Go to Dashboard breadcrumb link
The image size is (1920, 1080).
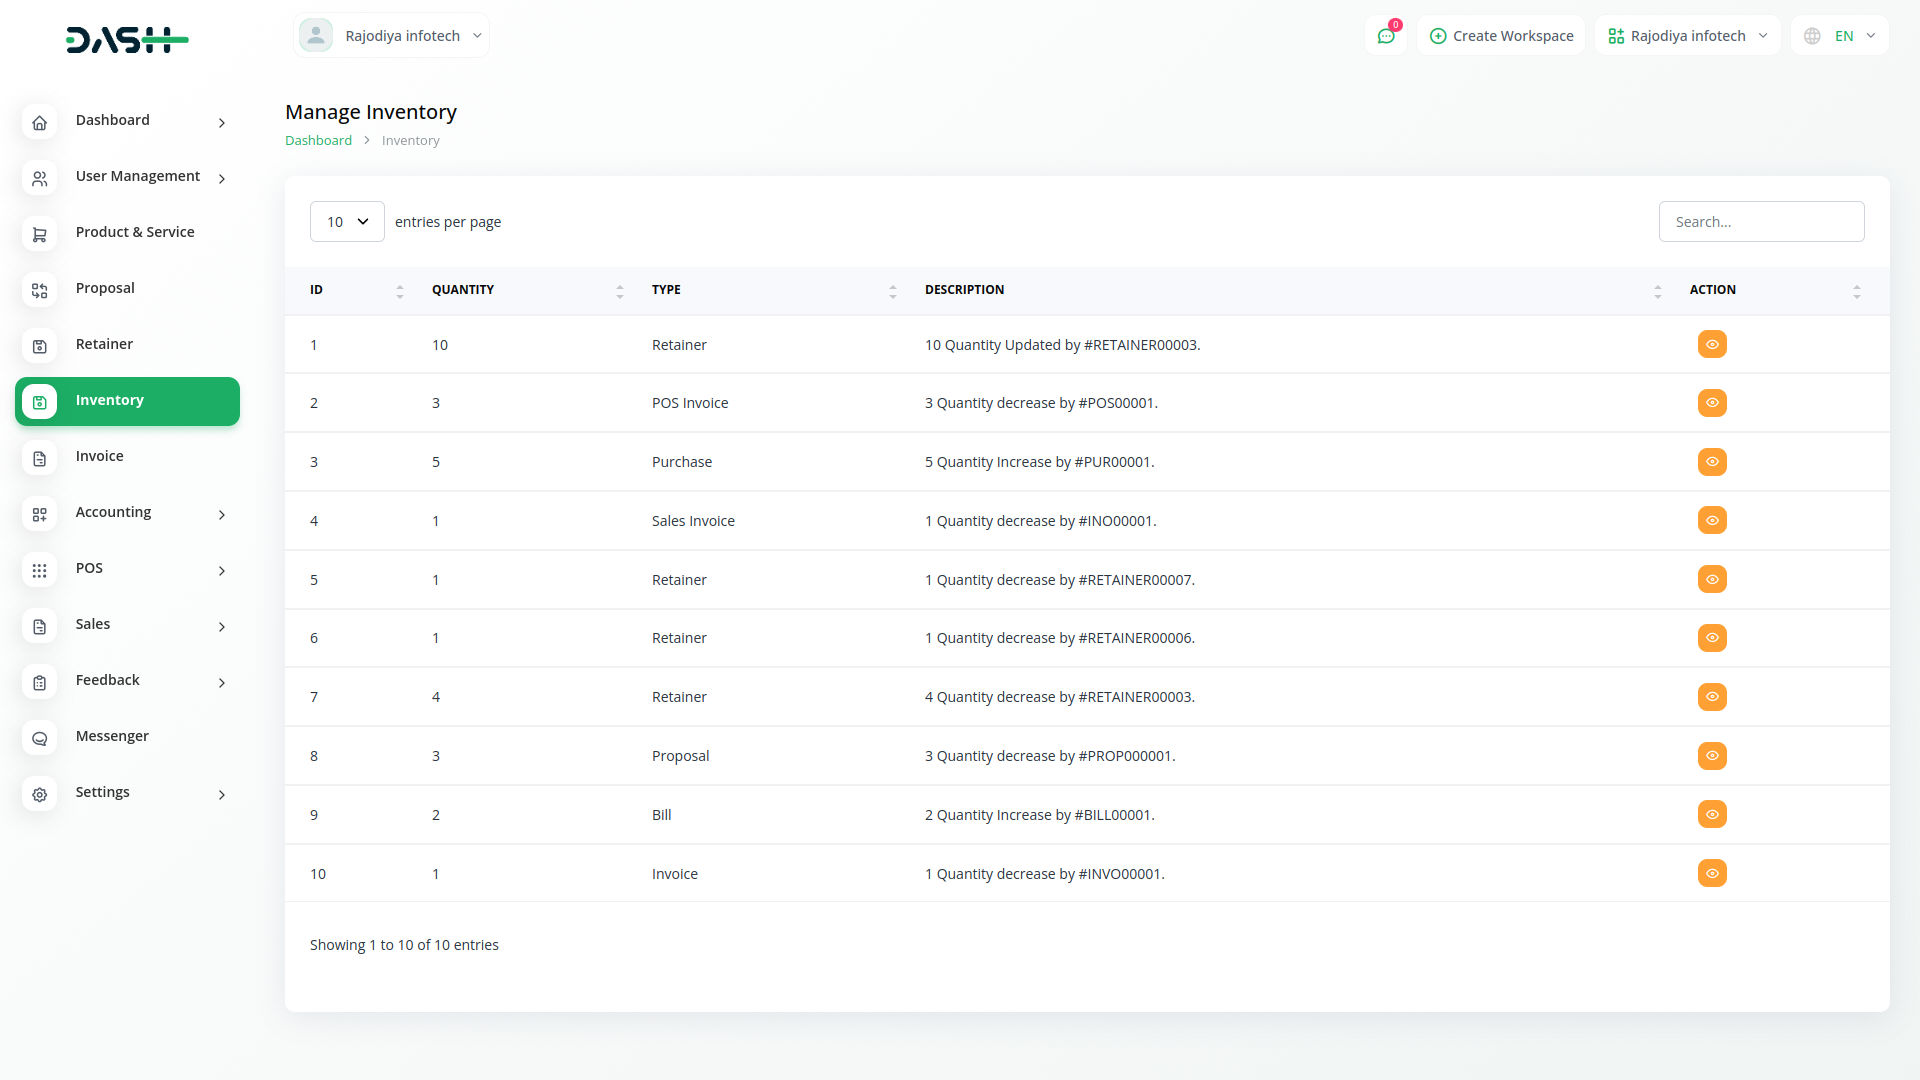point(318,141)
